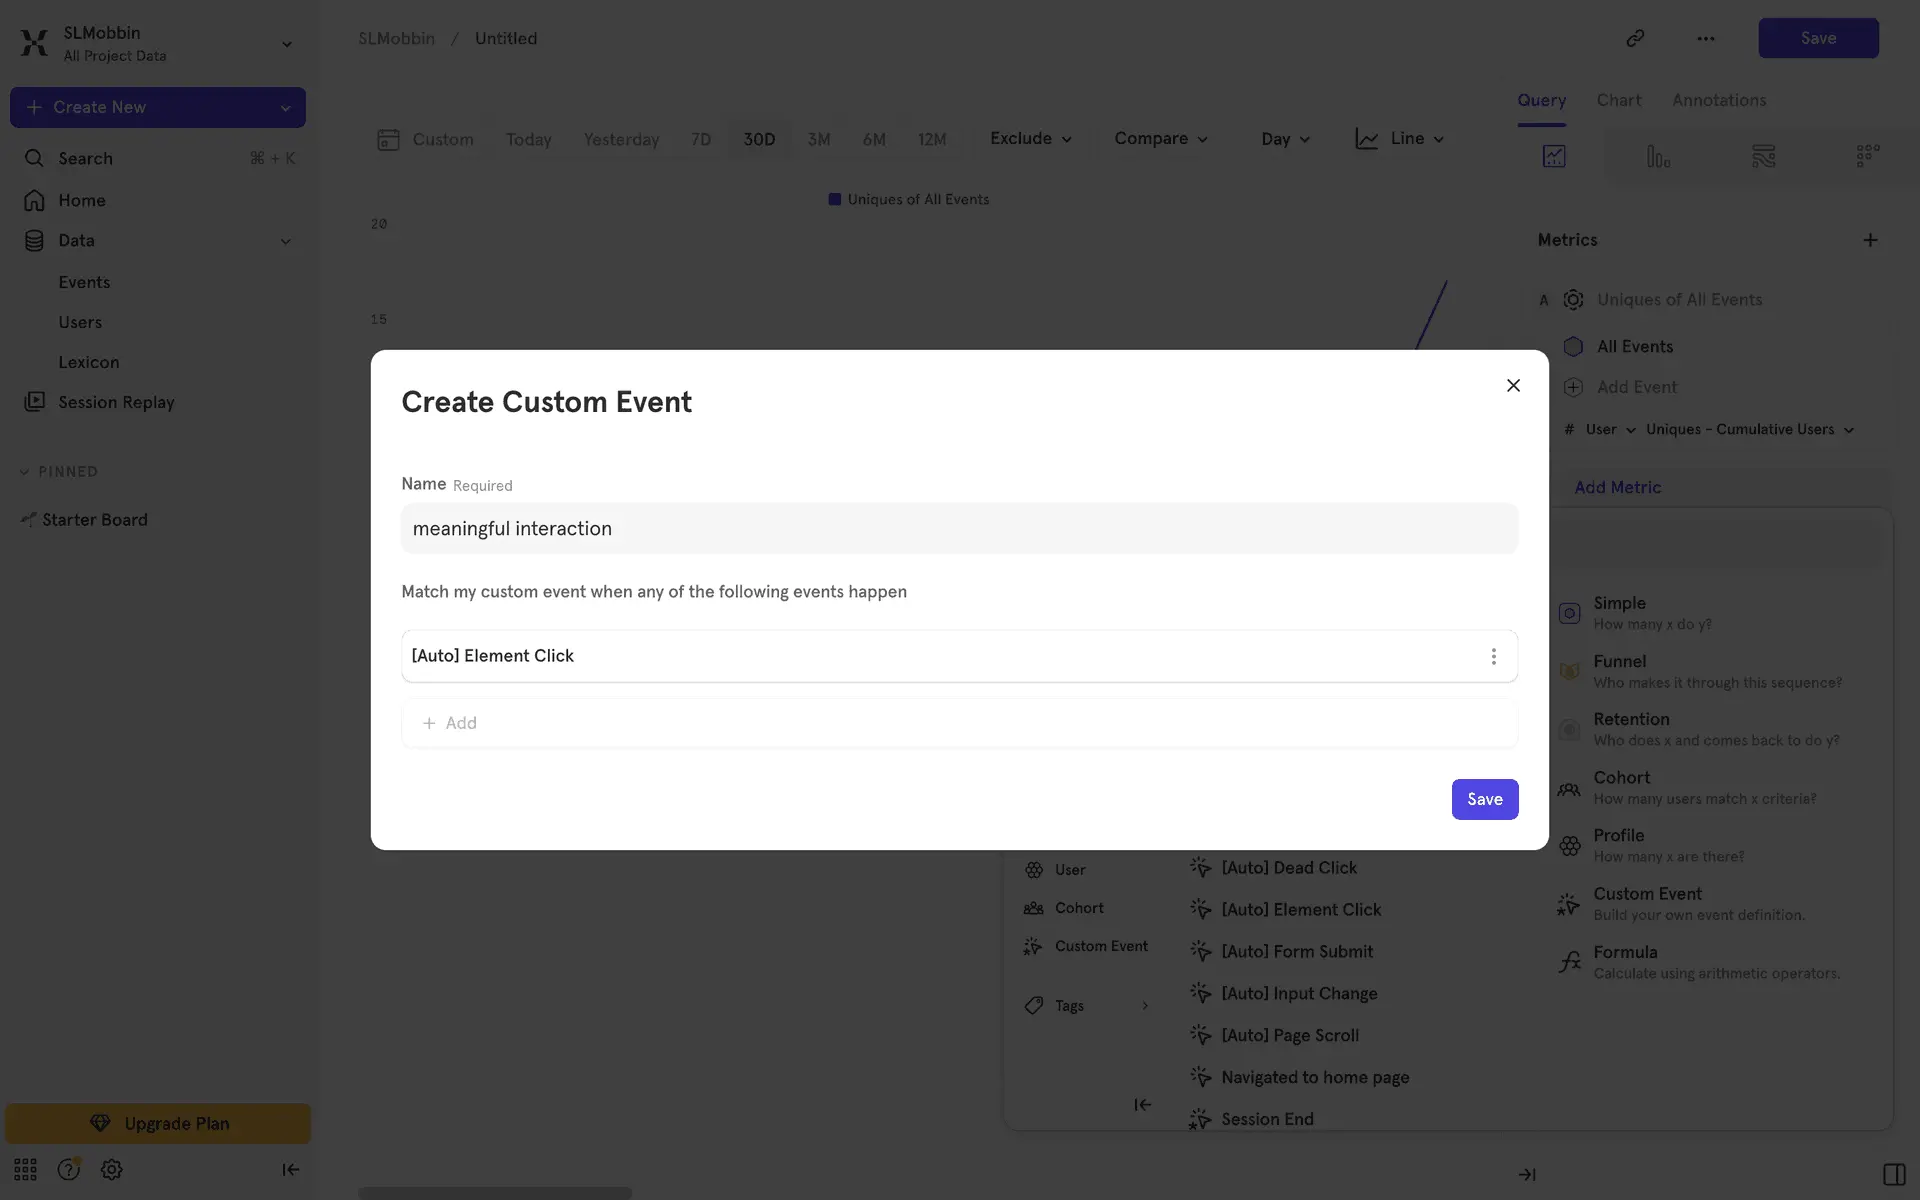Screen dimensions: 1920x1200
Task: Switch to the Chart tab
Action: point(1618,100)
